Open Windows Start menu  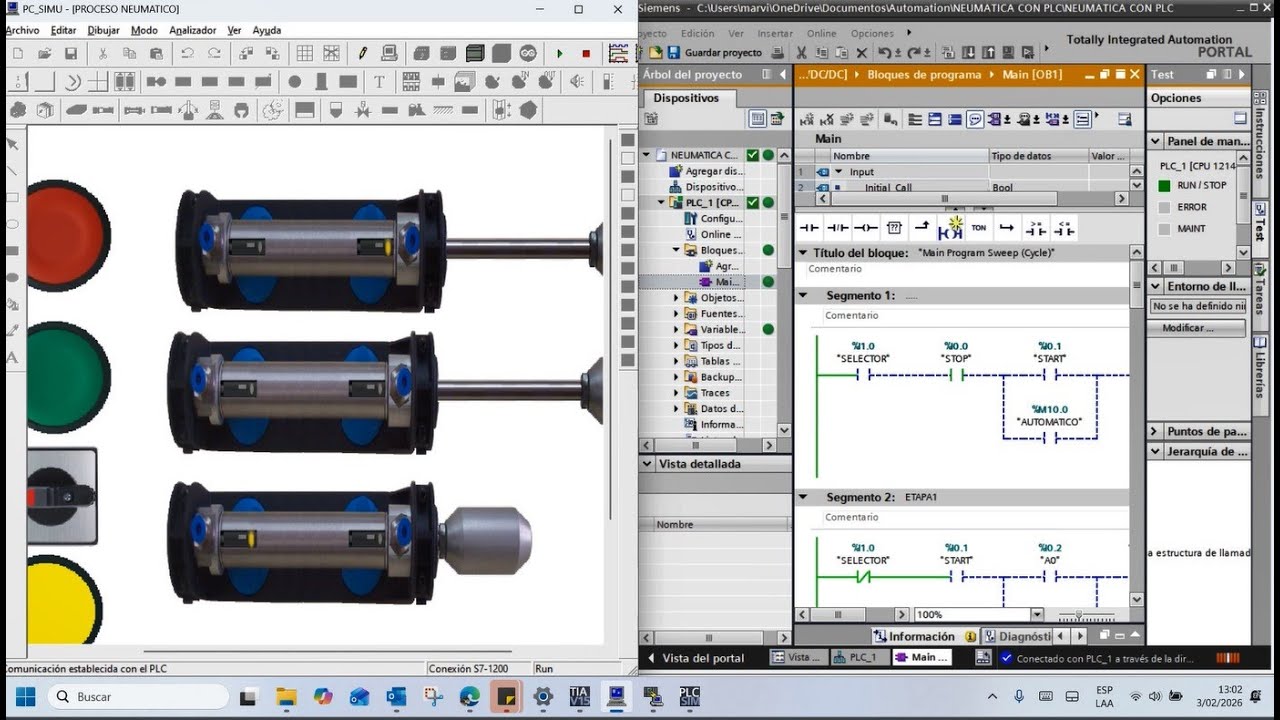click(x=25, y=696)
